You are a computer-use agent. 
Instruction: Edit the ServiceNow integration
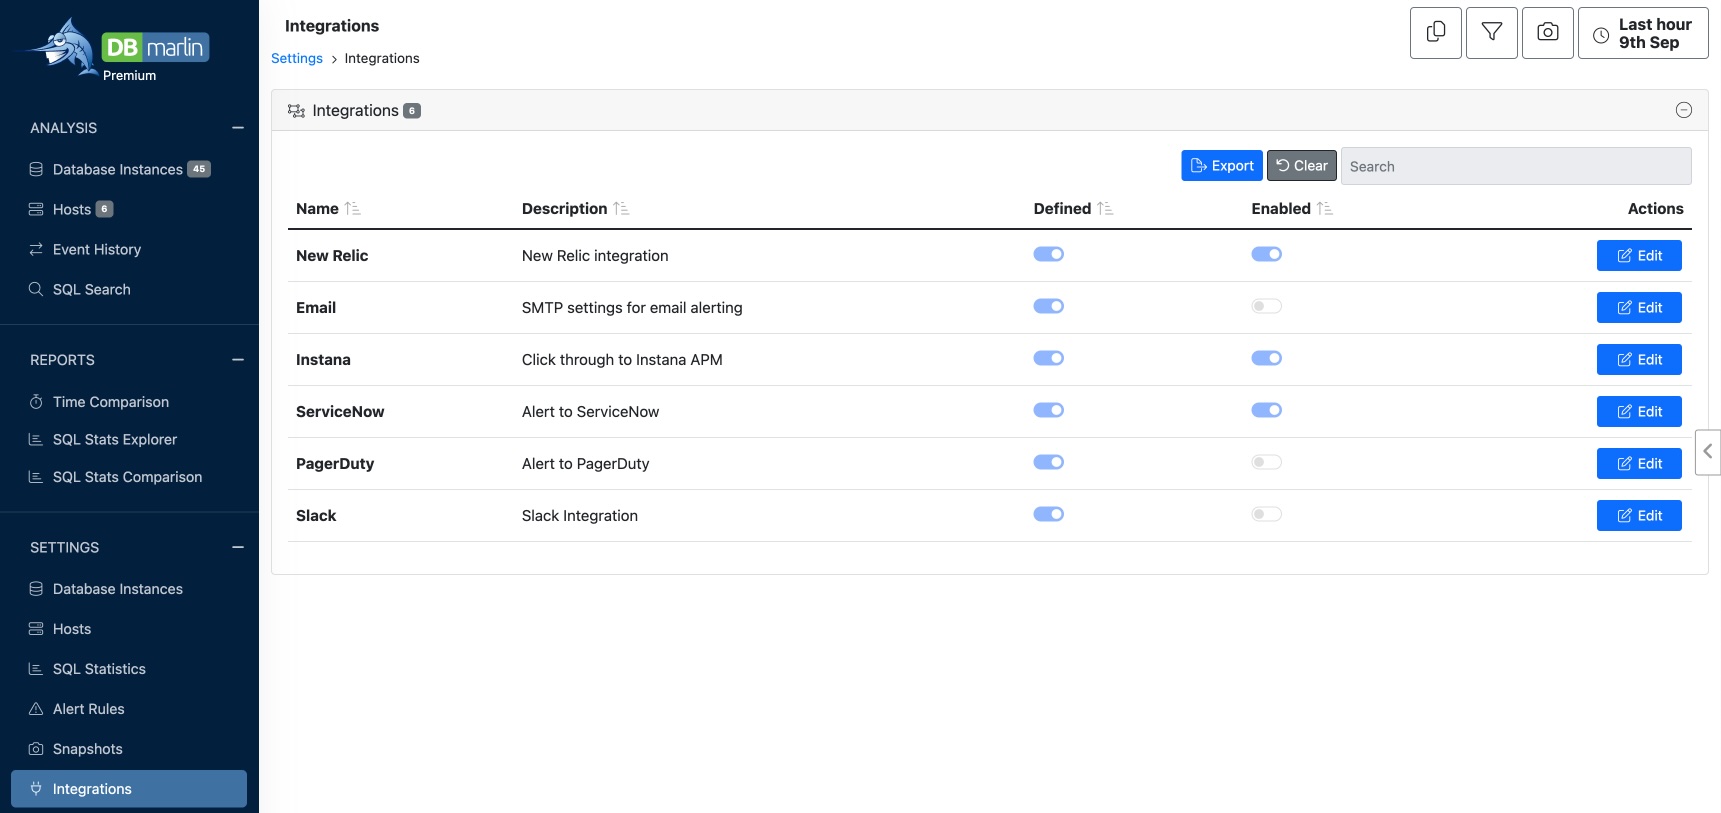click(x=1639, y=411)
